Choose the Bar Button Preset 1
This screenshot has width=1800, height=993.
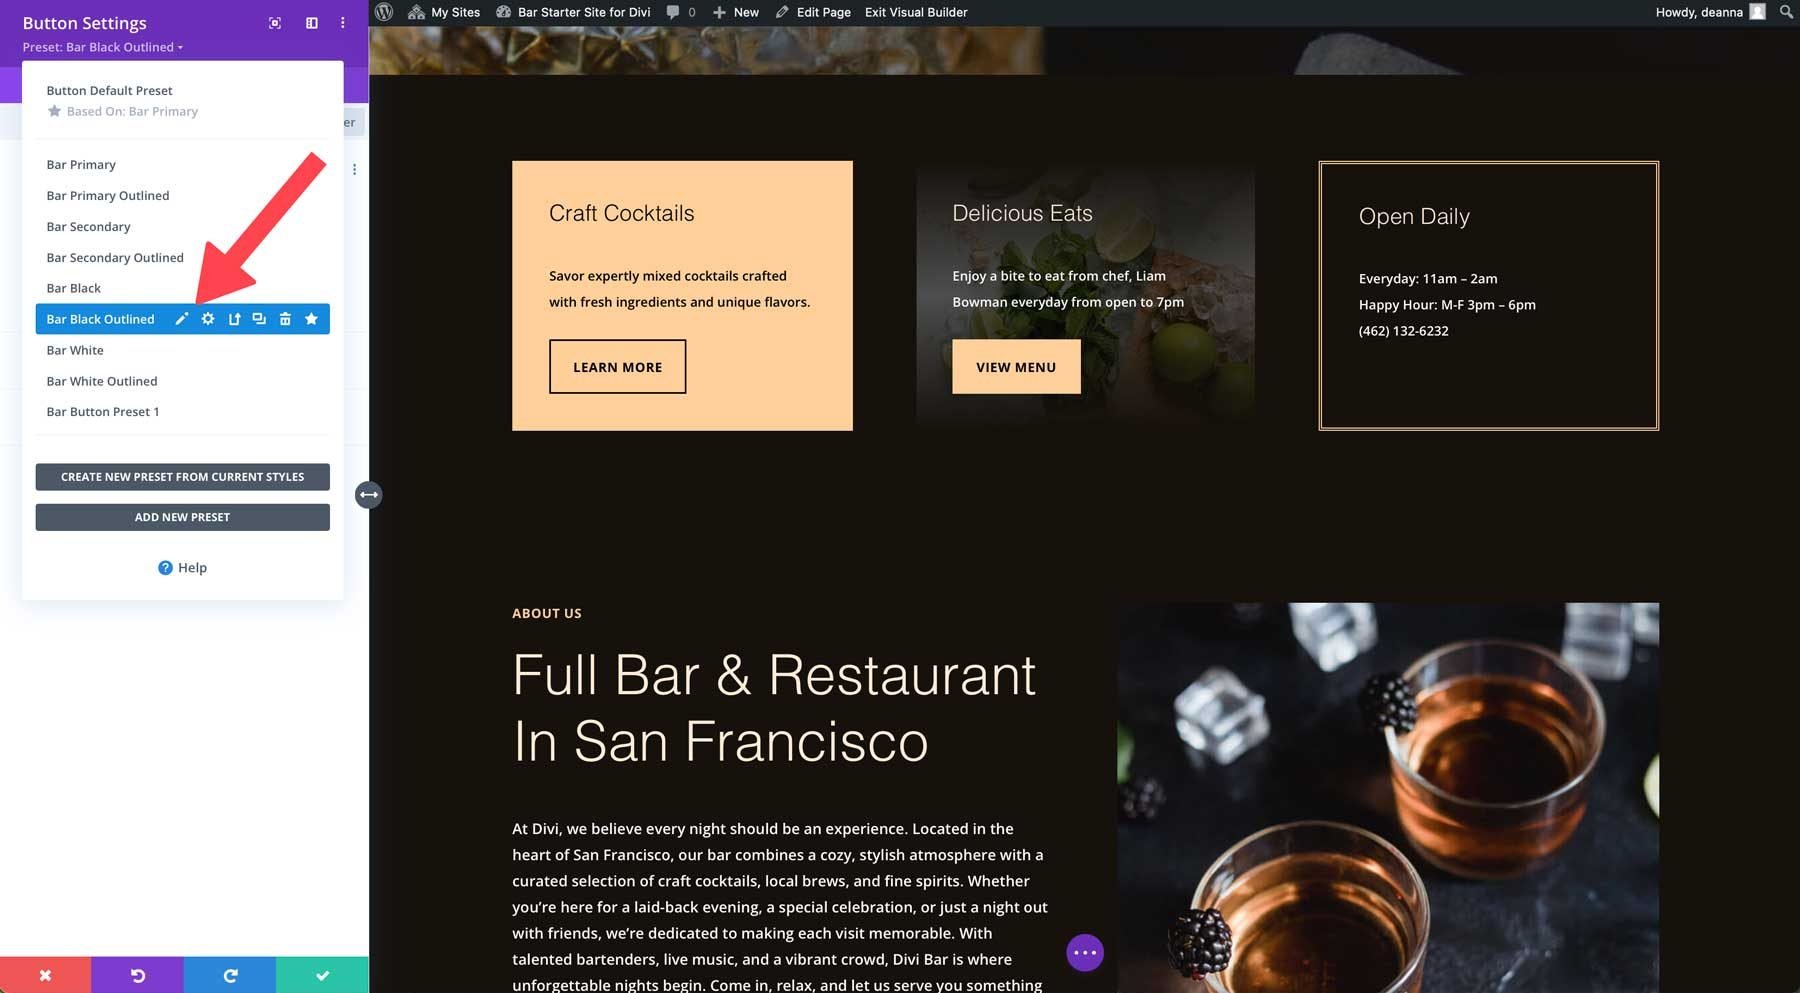[103, 412]
